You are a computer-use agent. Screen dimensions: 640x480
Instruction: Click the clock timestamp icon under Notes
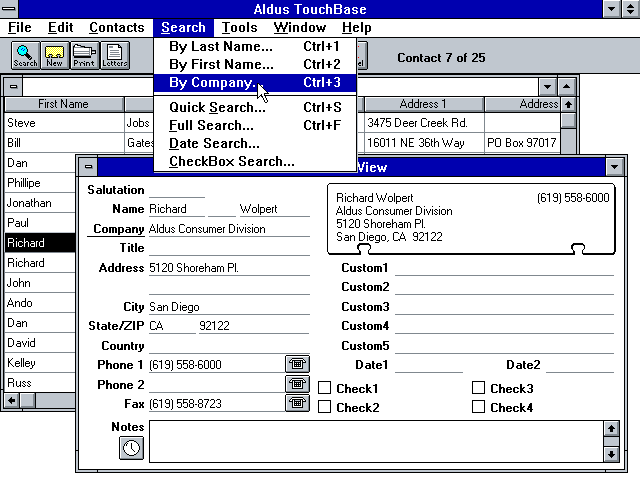(131, 448)
